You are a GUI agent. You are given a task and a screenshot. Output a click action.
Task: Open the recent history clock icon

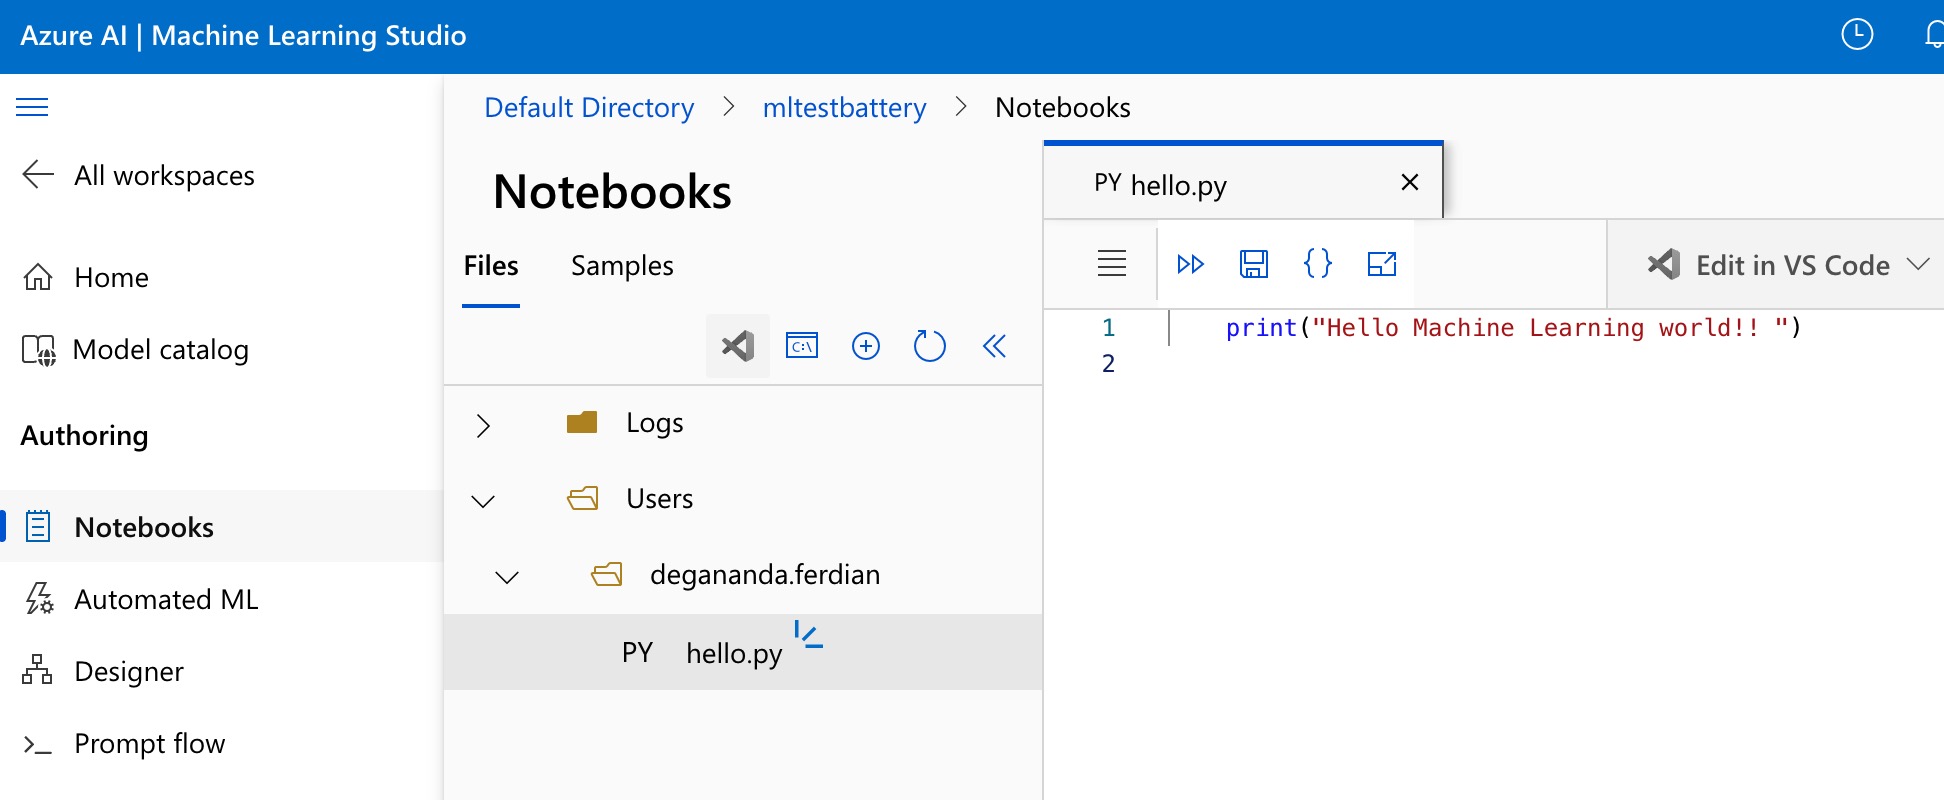(1857, 34)
